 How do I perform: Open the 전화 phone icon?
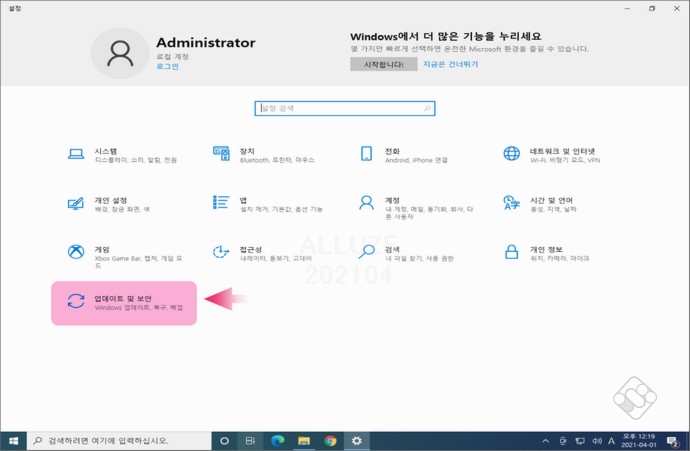366,154
